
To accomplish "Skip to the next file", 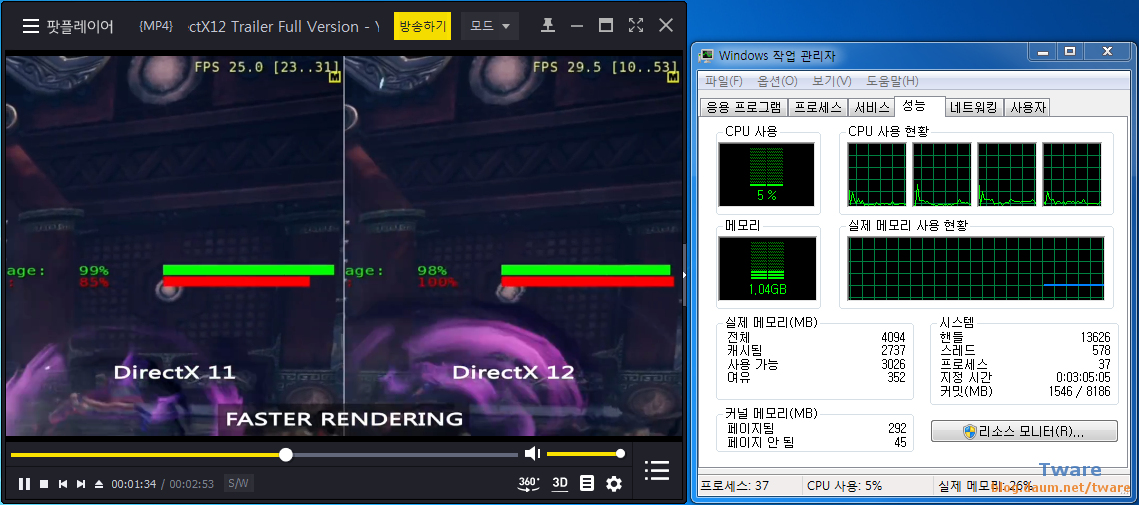I will click(x=81, y=484).
